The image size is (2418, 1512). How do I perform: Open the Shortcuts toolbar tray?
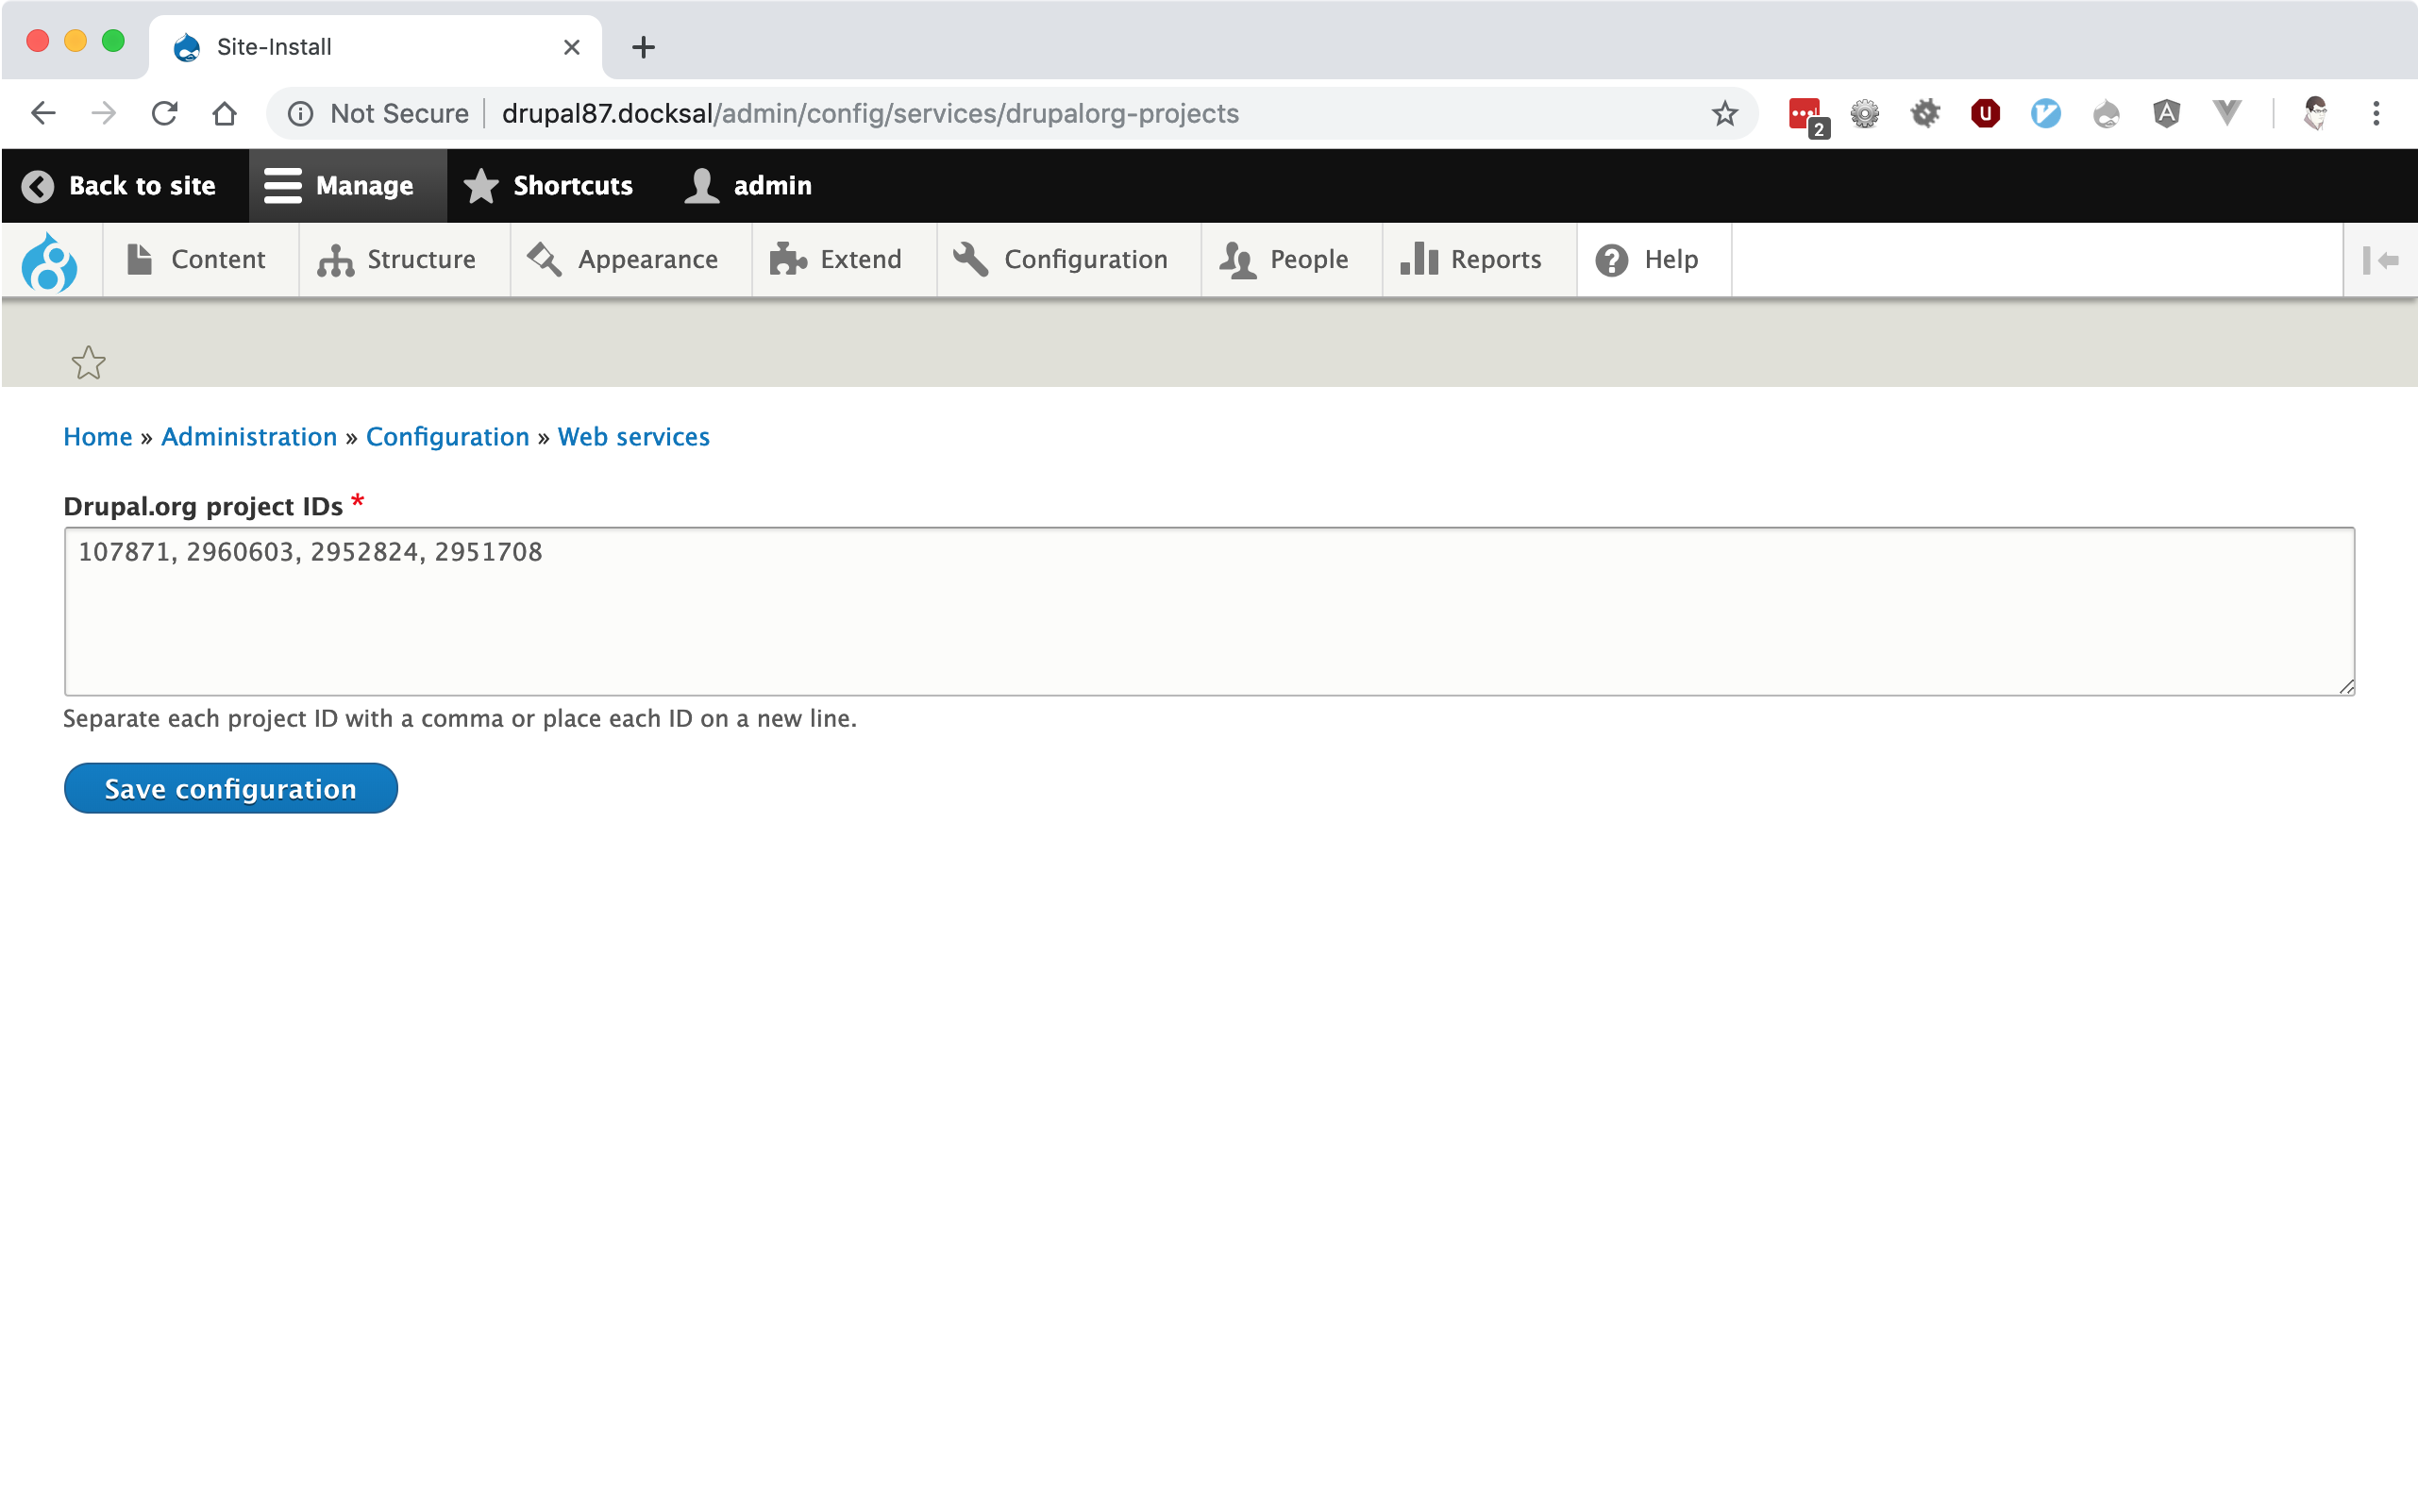tap(549, 186)
